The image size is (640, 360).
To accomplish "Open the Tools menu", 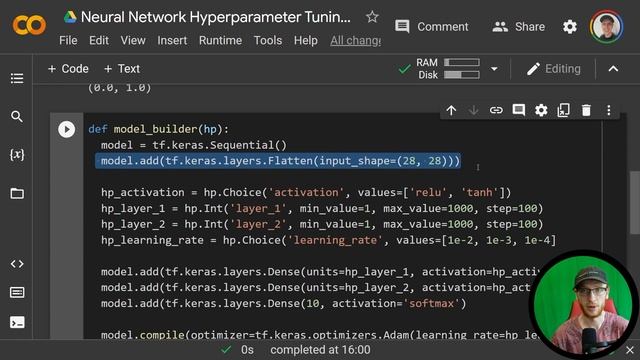I will pos(268,40).
